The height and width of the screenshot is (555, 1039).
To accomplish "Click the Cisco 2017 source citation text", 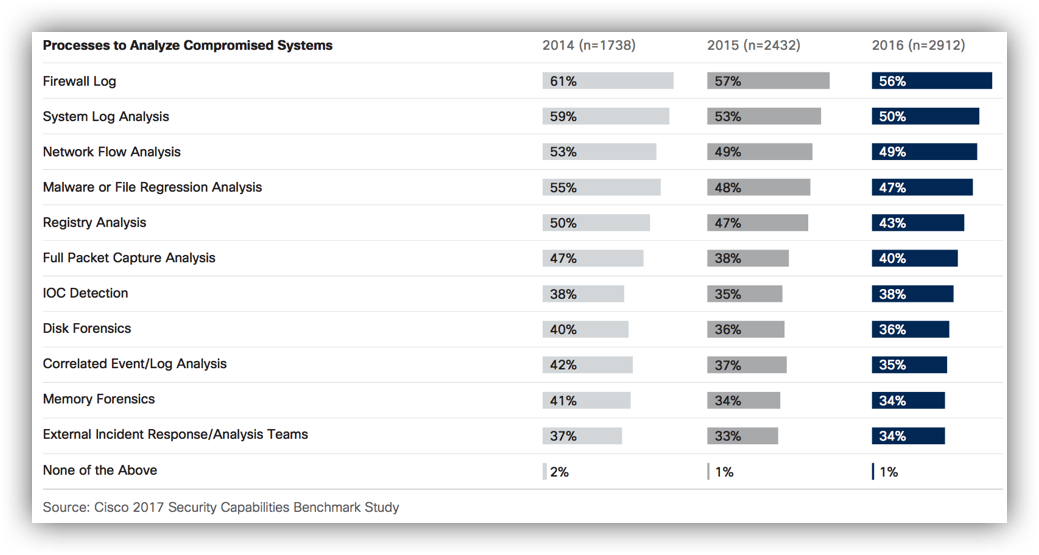I will 221,507.
